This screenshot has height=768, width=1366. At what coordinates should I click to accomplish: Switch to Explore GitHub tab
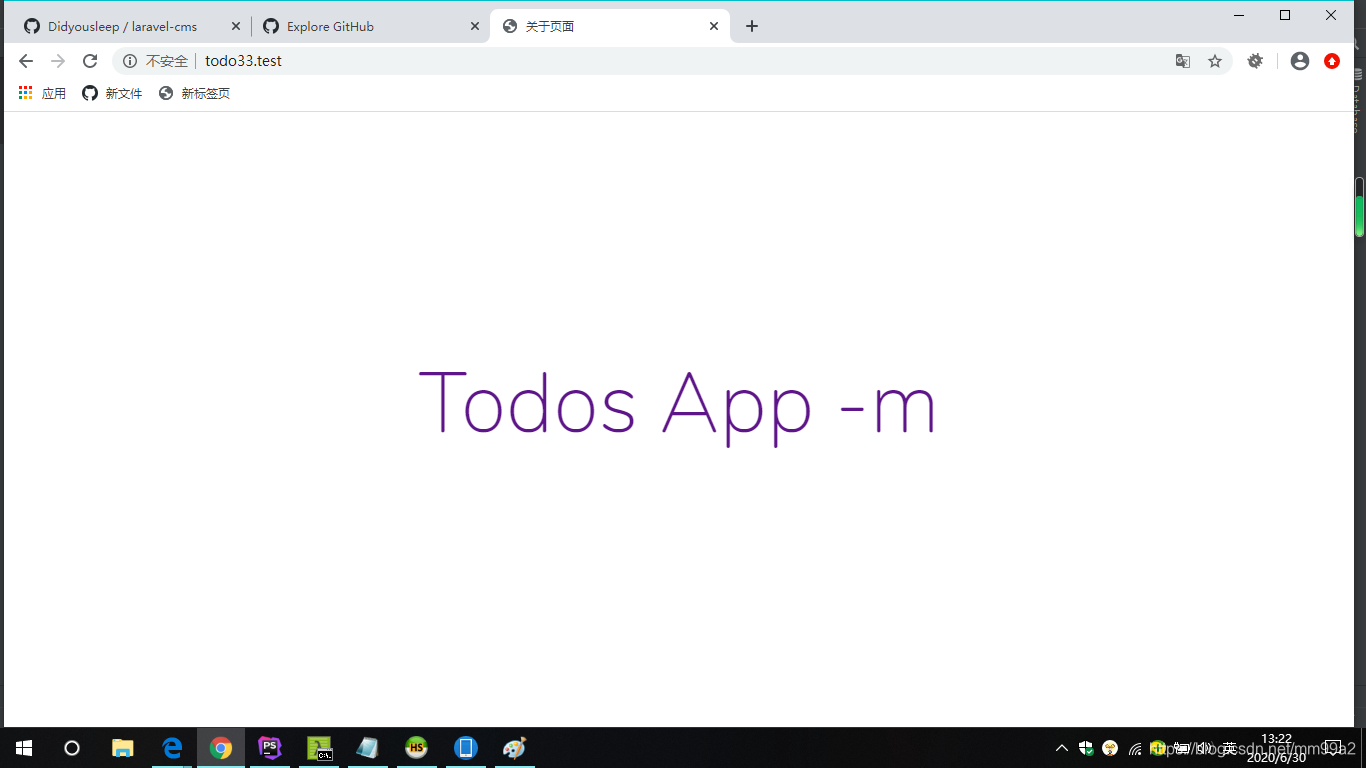tap(369, 26)
